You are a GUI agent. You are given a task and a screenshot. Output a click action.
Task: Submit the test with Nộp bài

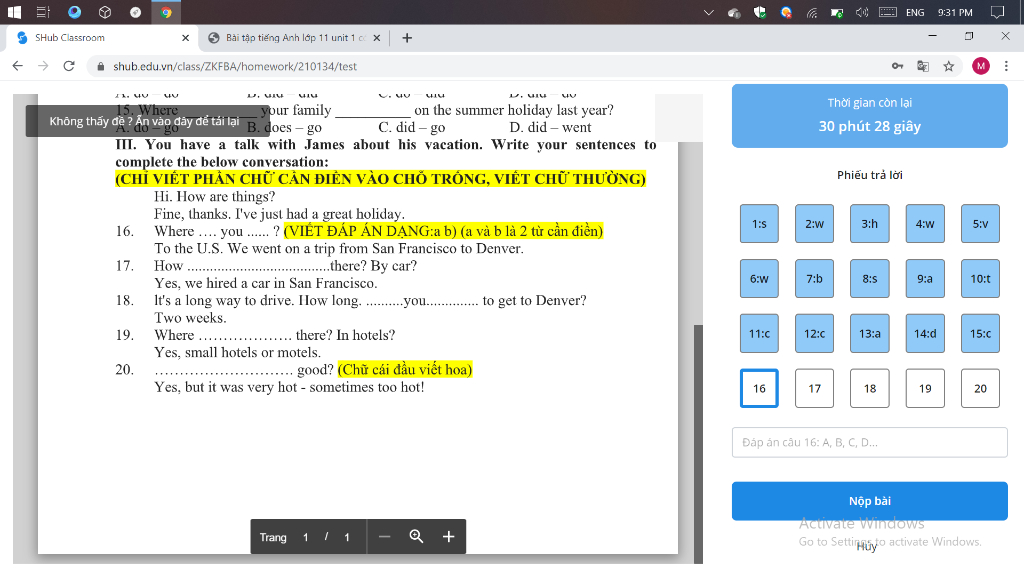869,501
